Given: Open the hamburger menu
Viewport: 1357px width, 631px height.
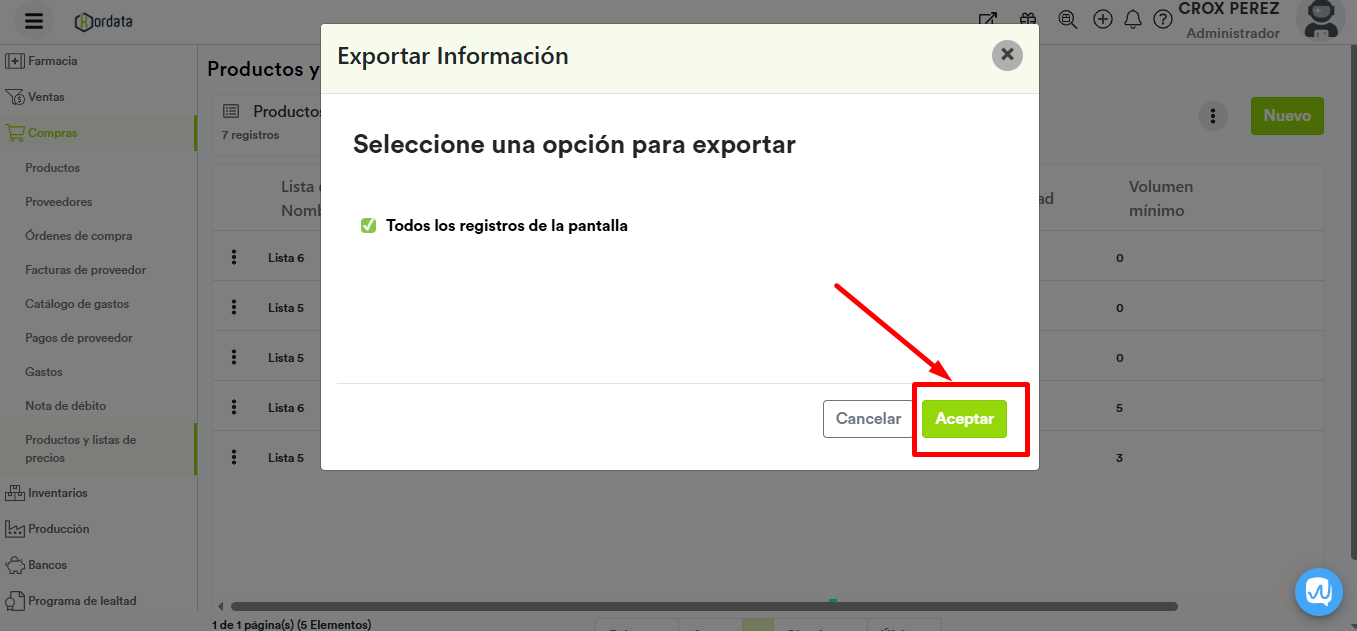Looking at the screenshot, I should 34,21.
